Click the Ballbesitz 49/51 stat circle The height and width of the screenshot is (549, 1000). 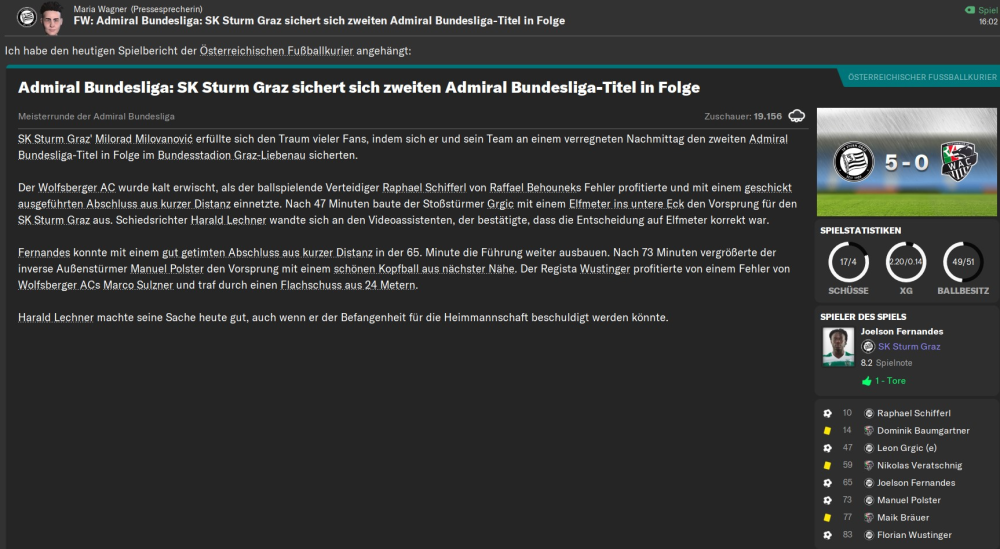tap(964, 262)
